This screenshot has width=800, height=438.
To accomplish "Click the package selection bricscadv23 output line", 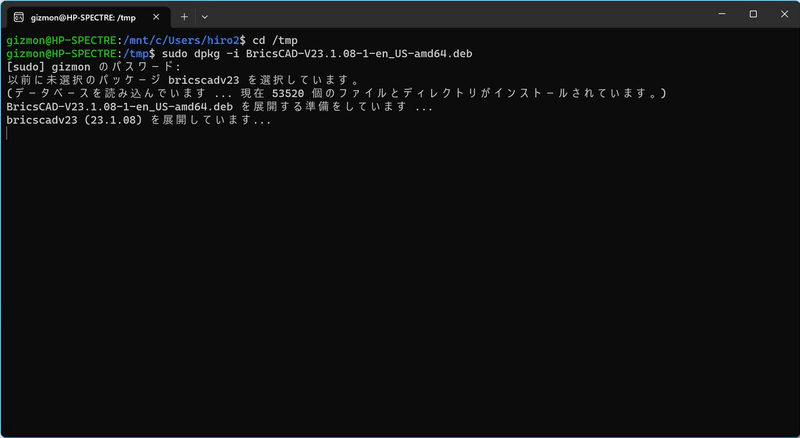I will click(184, 80).
